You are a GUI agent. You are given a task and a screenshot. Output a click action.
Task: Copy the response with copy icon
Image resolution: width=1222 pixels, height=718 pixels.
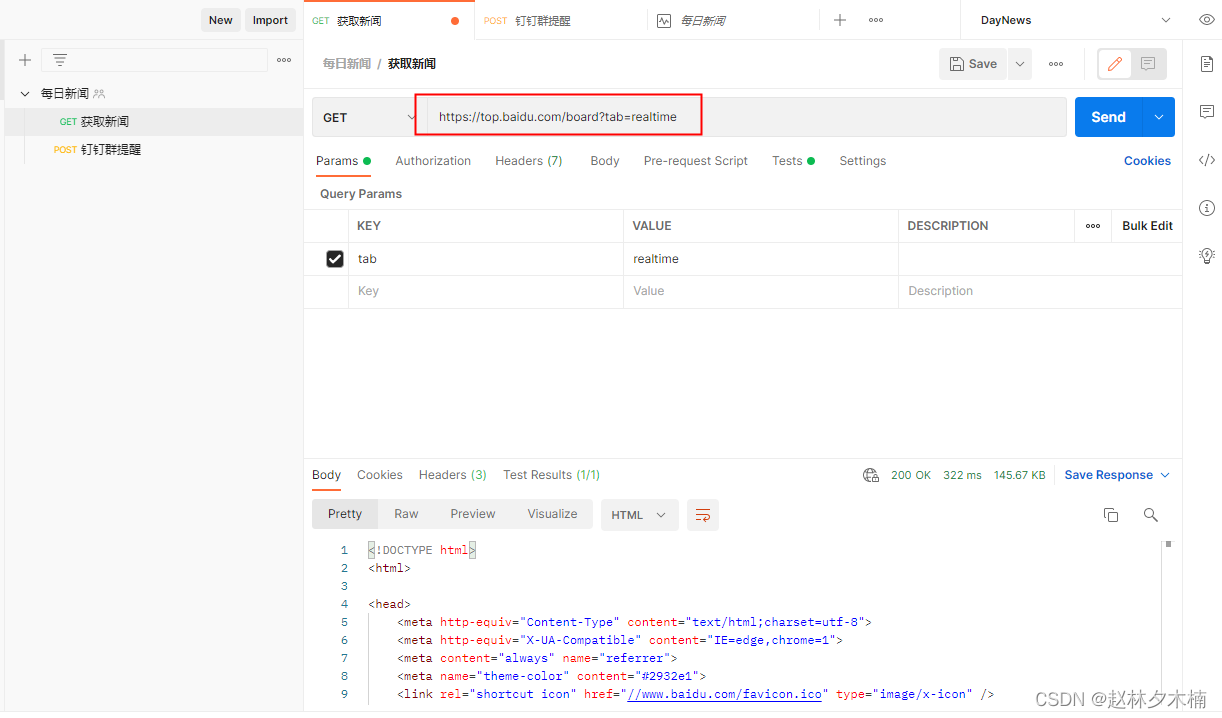[1111, 515]
